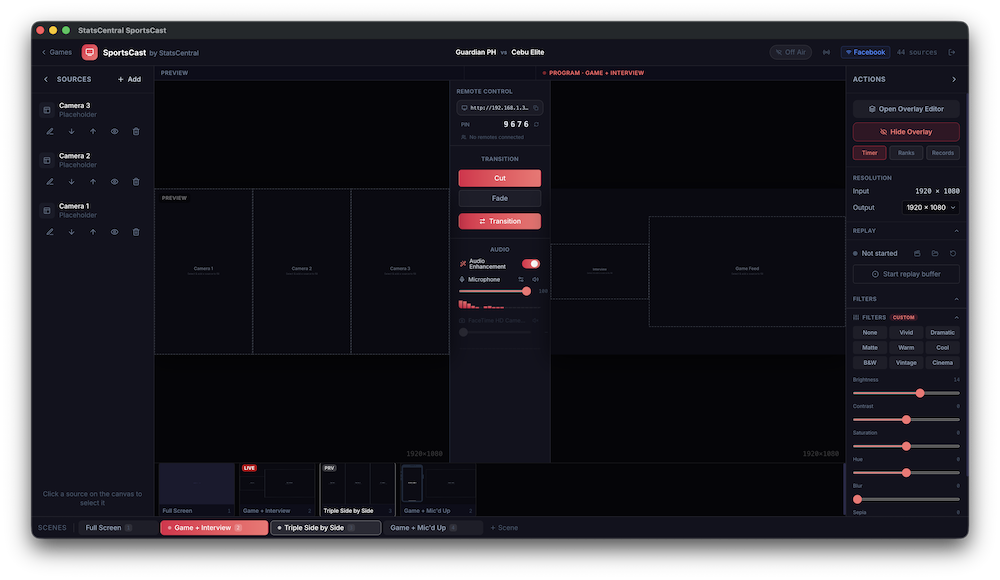Viewport: 1000px width, 580px height.
Task: Edit the Camera 2 source with pencil icon
Action: (x=50, y=182)
